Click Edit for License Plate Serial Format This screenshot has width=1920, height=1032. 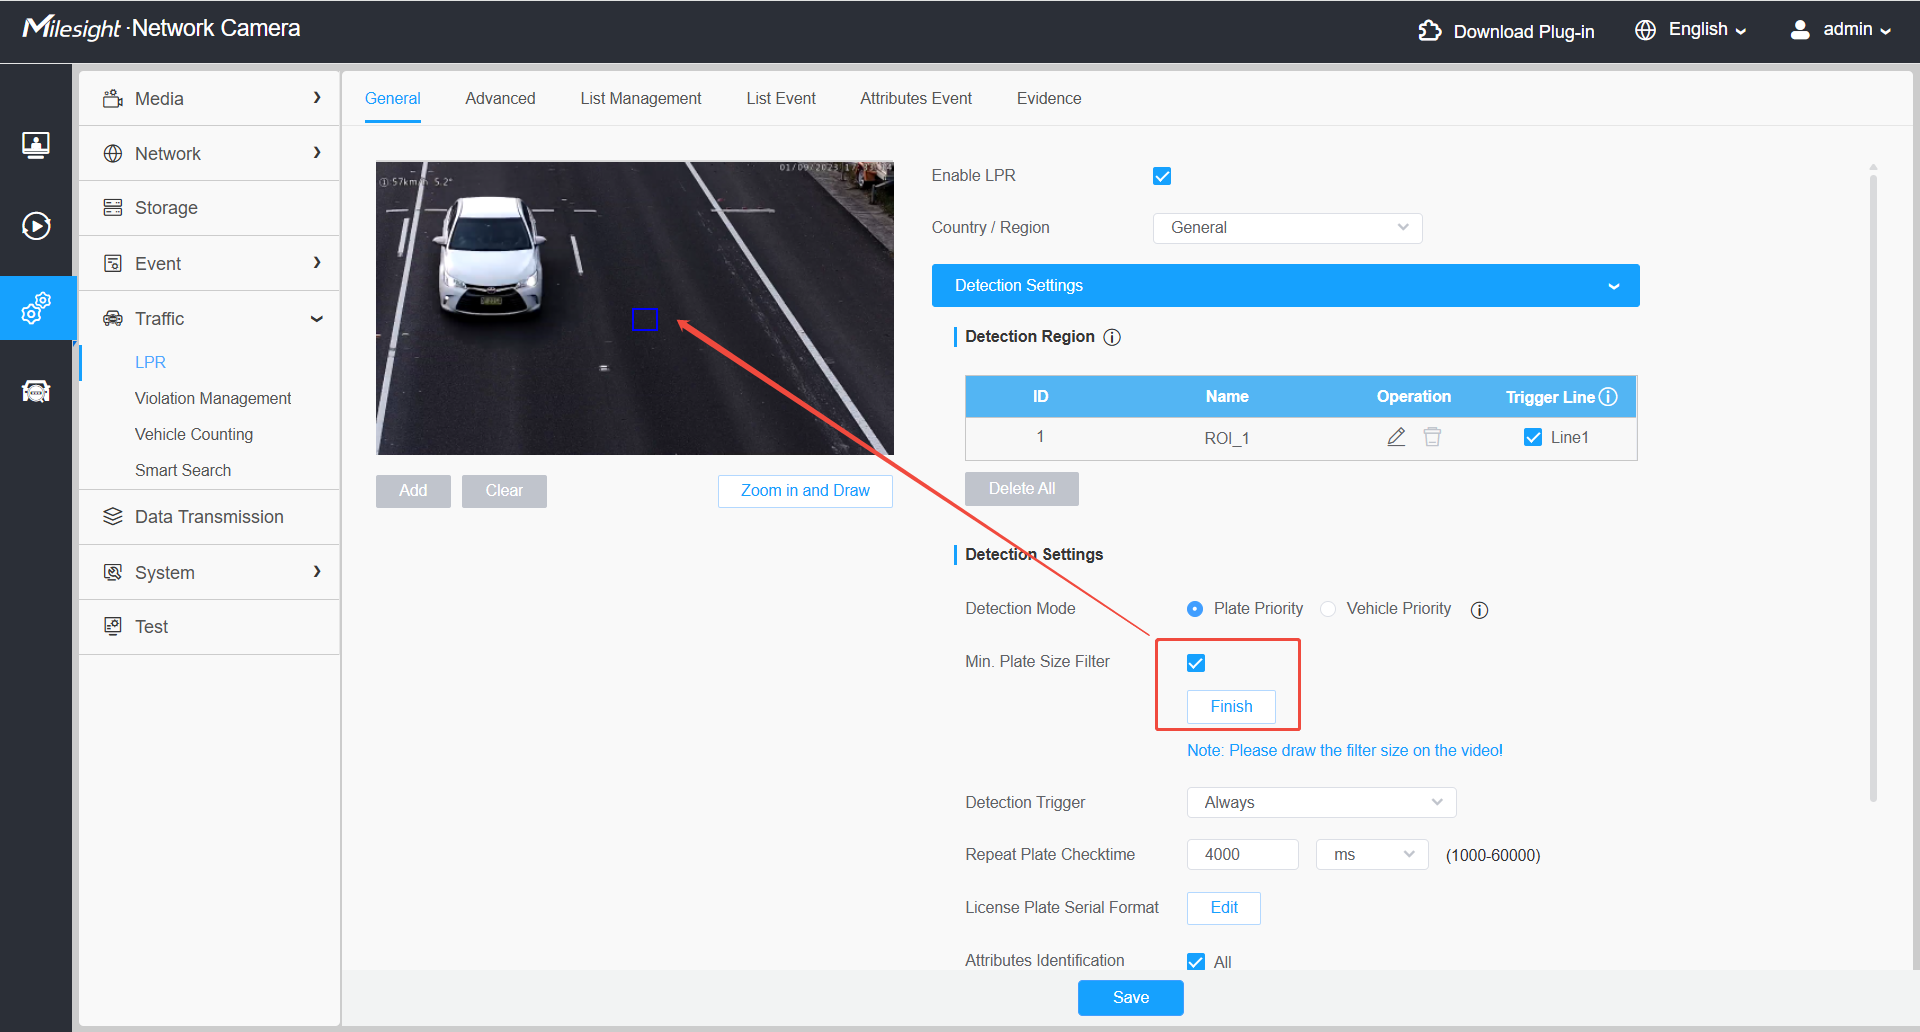click(1224, 908)
